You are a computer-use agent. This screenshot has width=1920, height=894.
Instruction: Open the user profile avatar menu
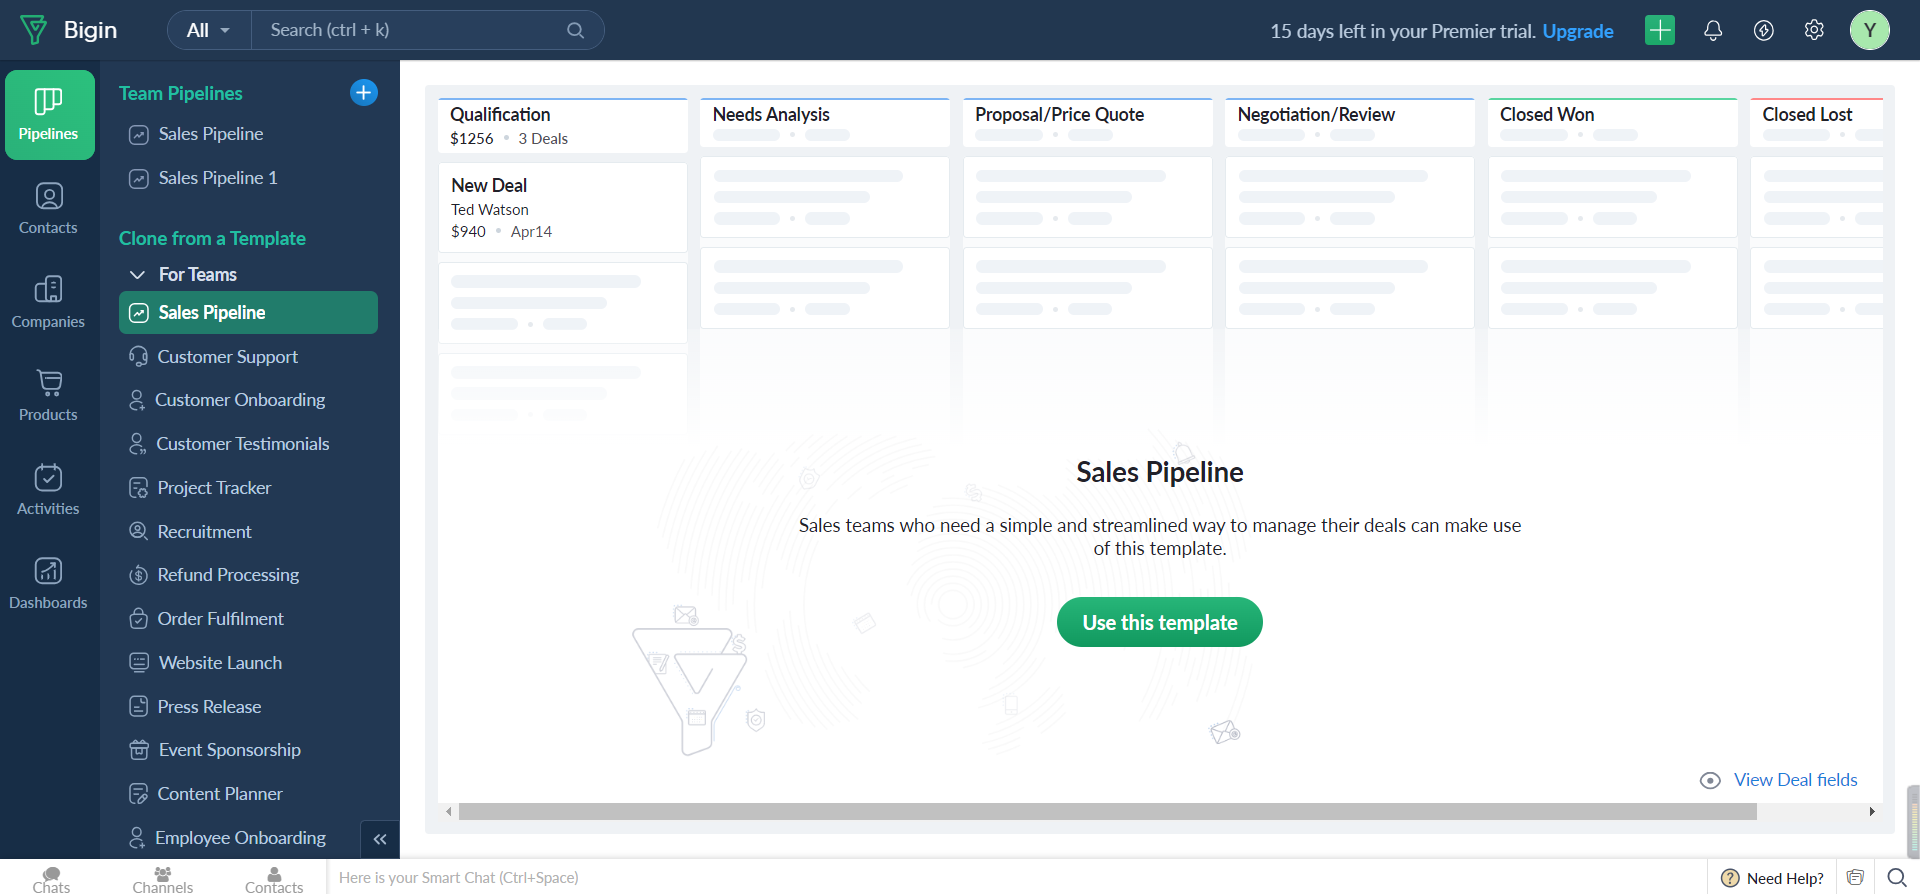pyautogui.click(x=1869, y=31)
